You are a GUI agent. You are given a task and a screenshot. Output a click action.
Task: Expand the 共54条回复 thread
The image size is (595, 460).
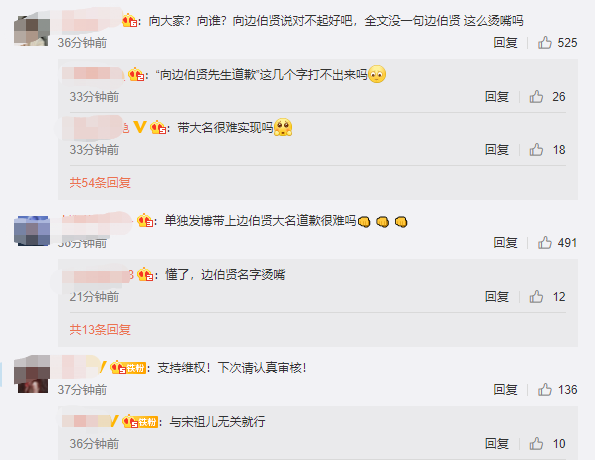pos(100,183)
